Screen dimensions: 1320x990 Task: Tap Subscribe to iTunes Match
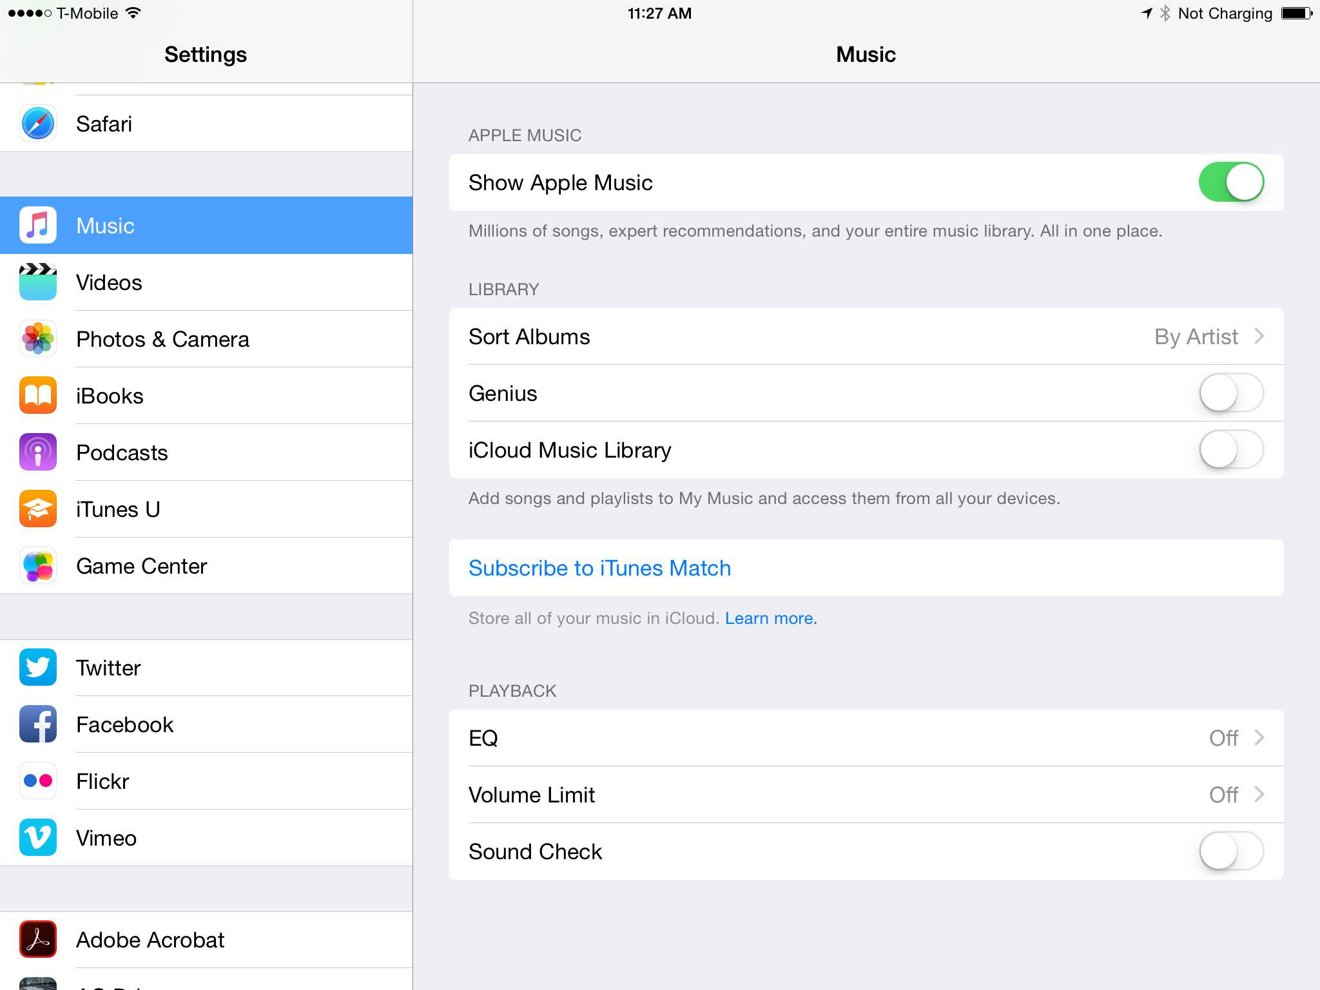coord(866,568)
